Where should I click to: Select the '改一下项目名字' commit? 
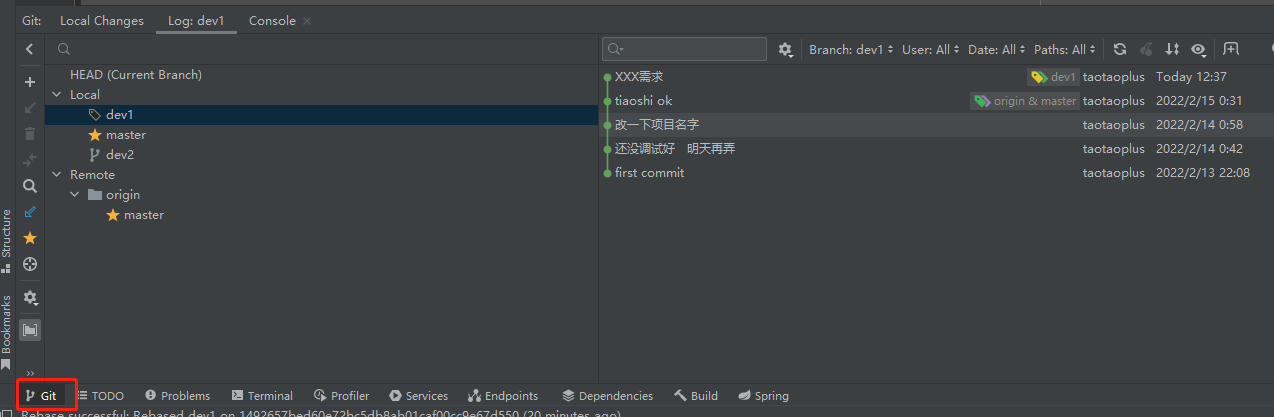936,125
